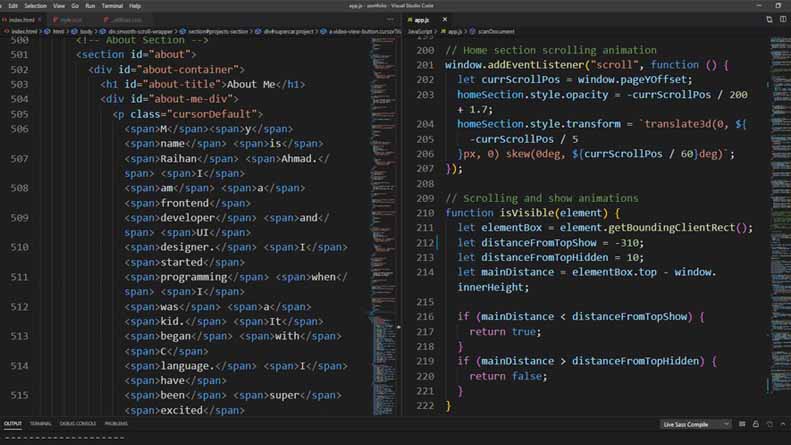Switch to the DEBUG CONSOLE panel tab
The width and height of the screenshot is (791, 445).
tap(78, 424)
